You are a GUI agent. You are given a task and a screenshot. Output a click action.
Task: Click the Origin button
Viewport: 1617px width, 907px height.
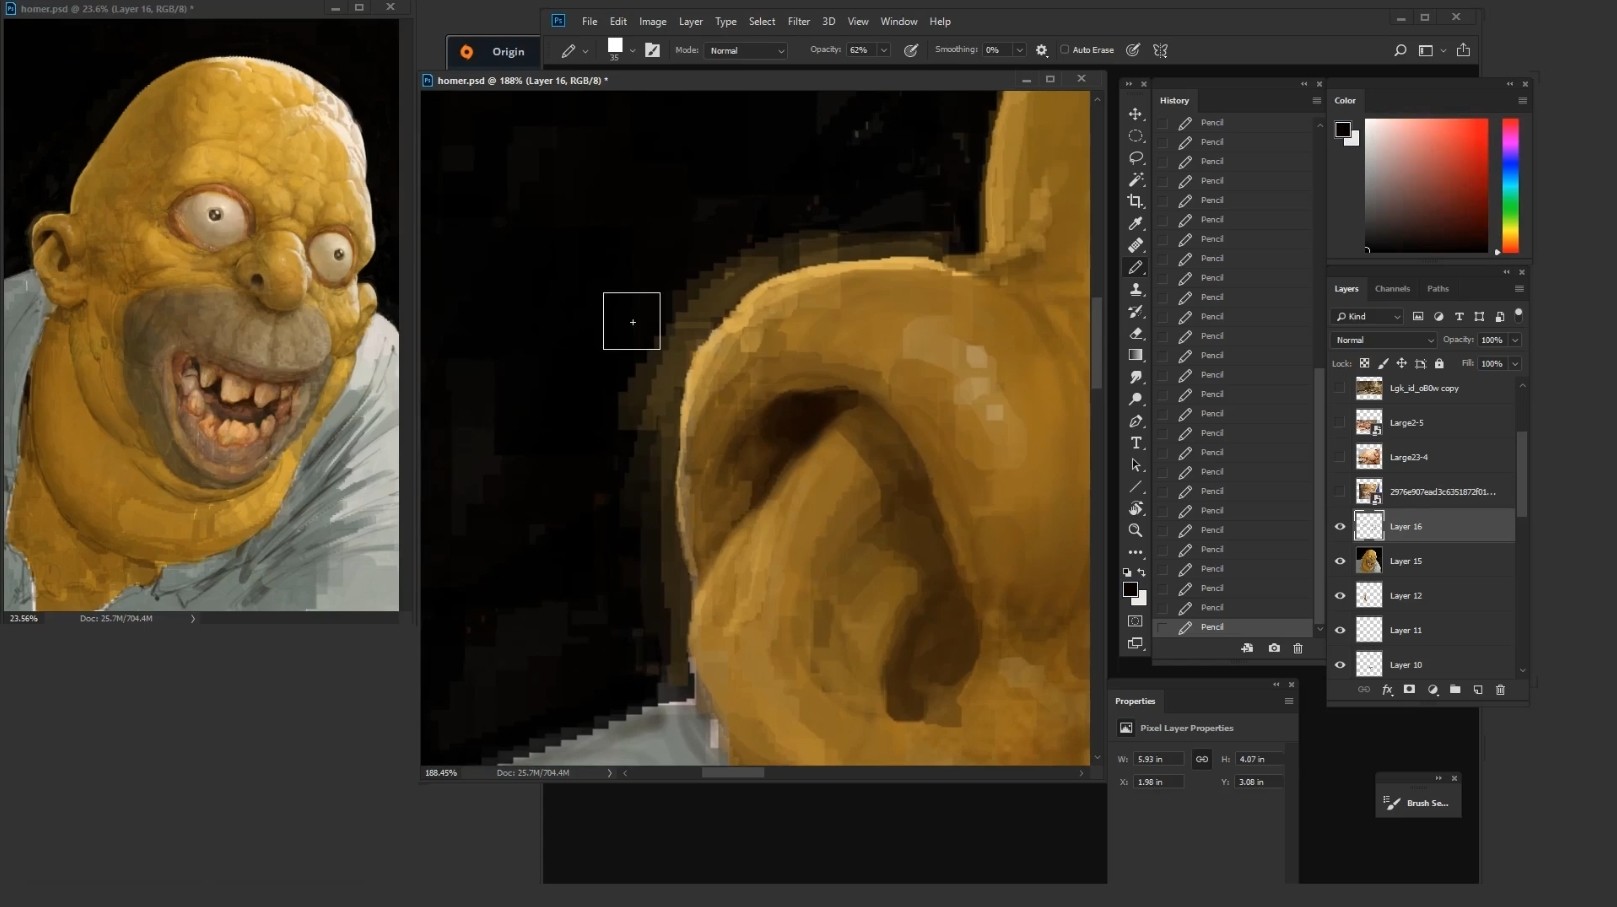(x=493, y=51)
